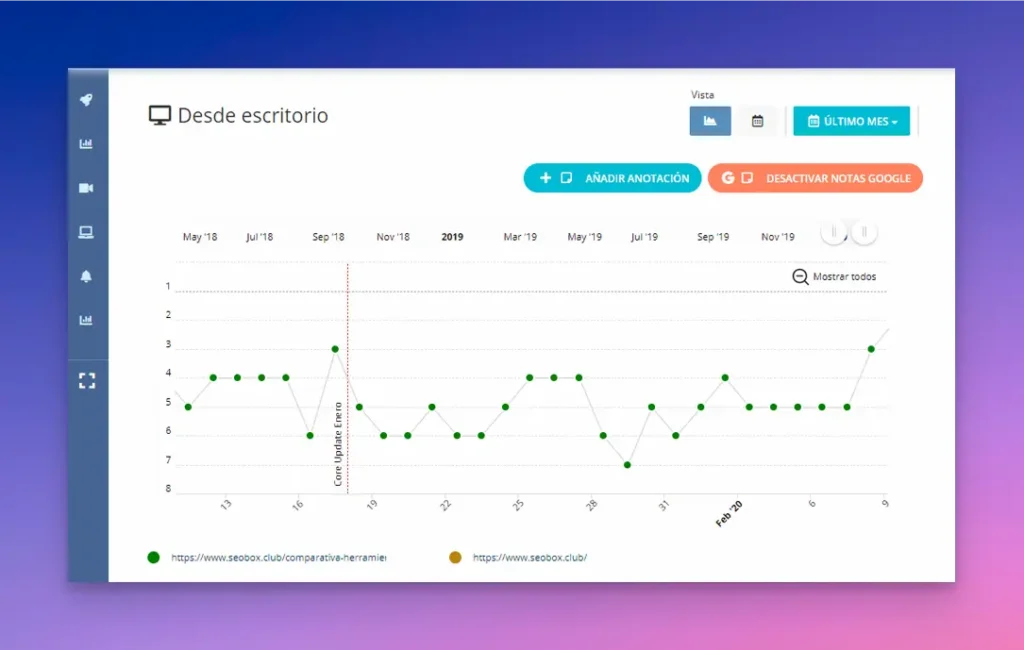Open the ÚLTIMO MES date range dropdown

pyautogui.click(x=851, y=120)
